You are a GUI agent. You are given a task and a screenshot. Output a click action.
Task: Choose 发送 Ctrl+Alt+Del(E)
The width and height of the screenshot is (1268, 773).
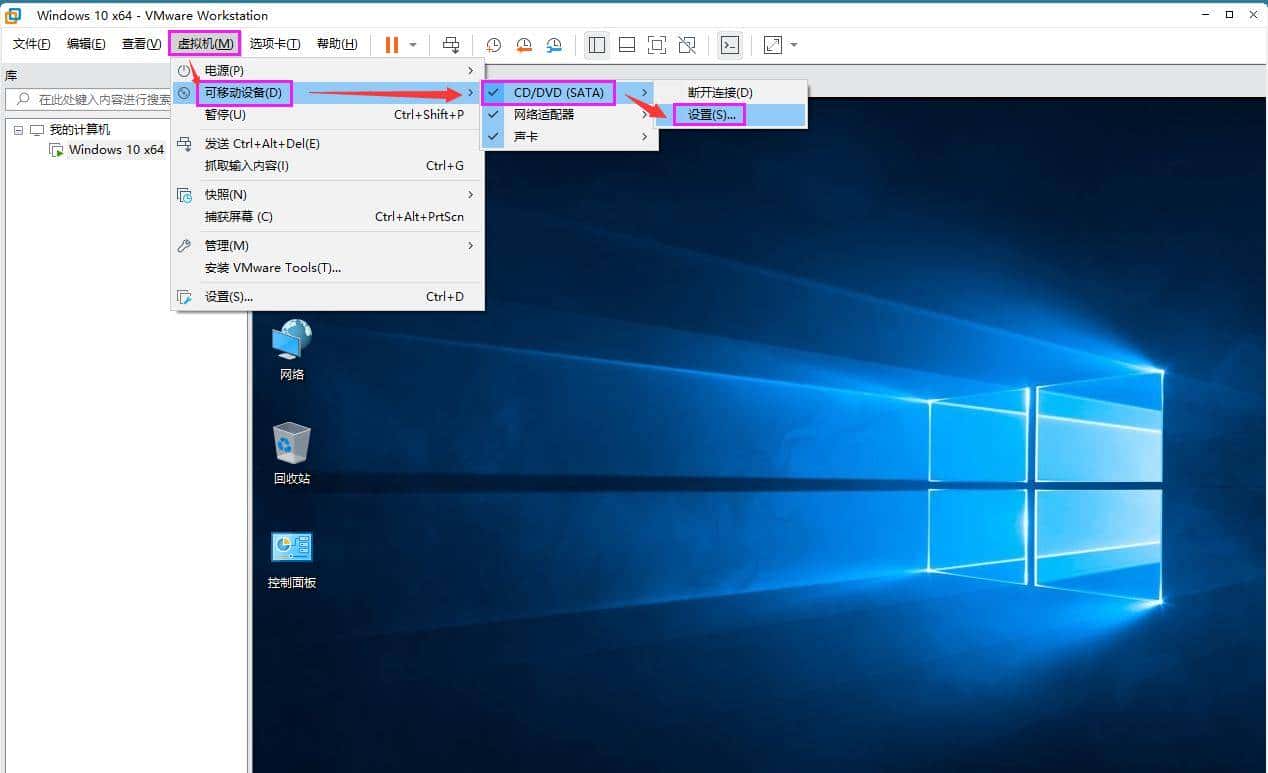coord(328,144)
